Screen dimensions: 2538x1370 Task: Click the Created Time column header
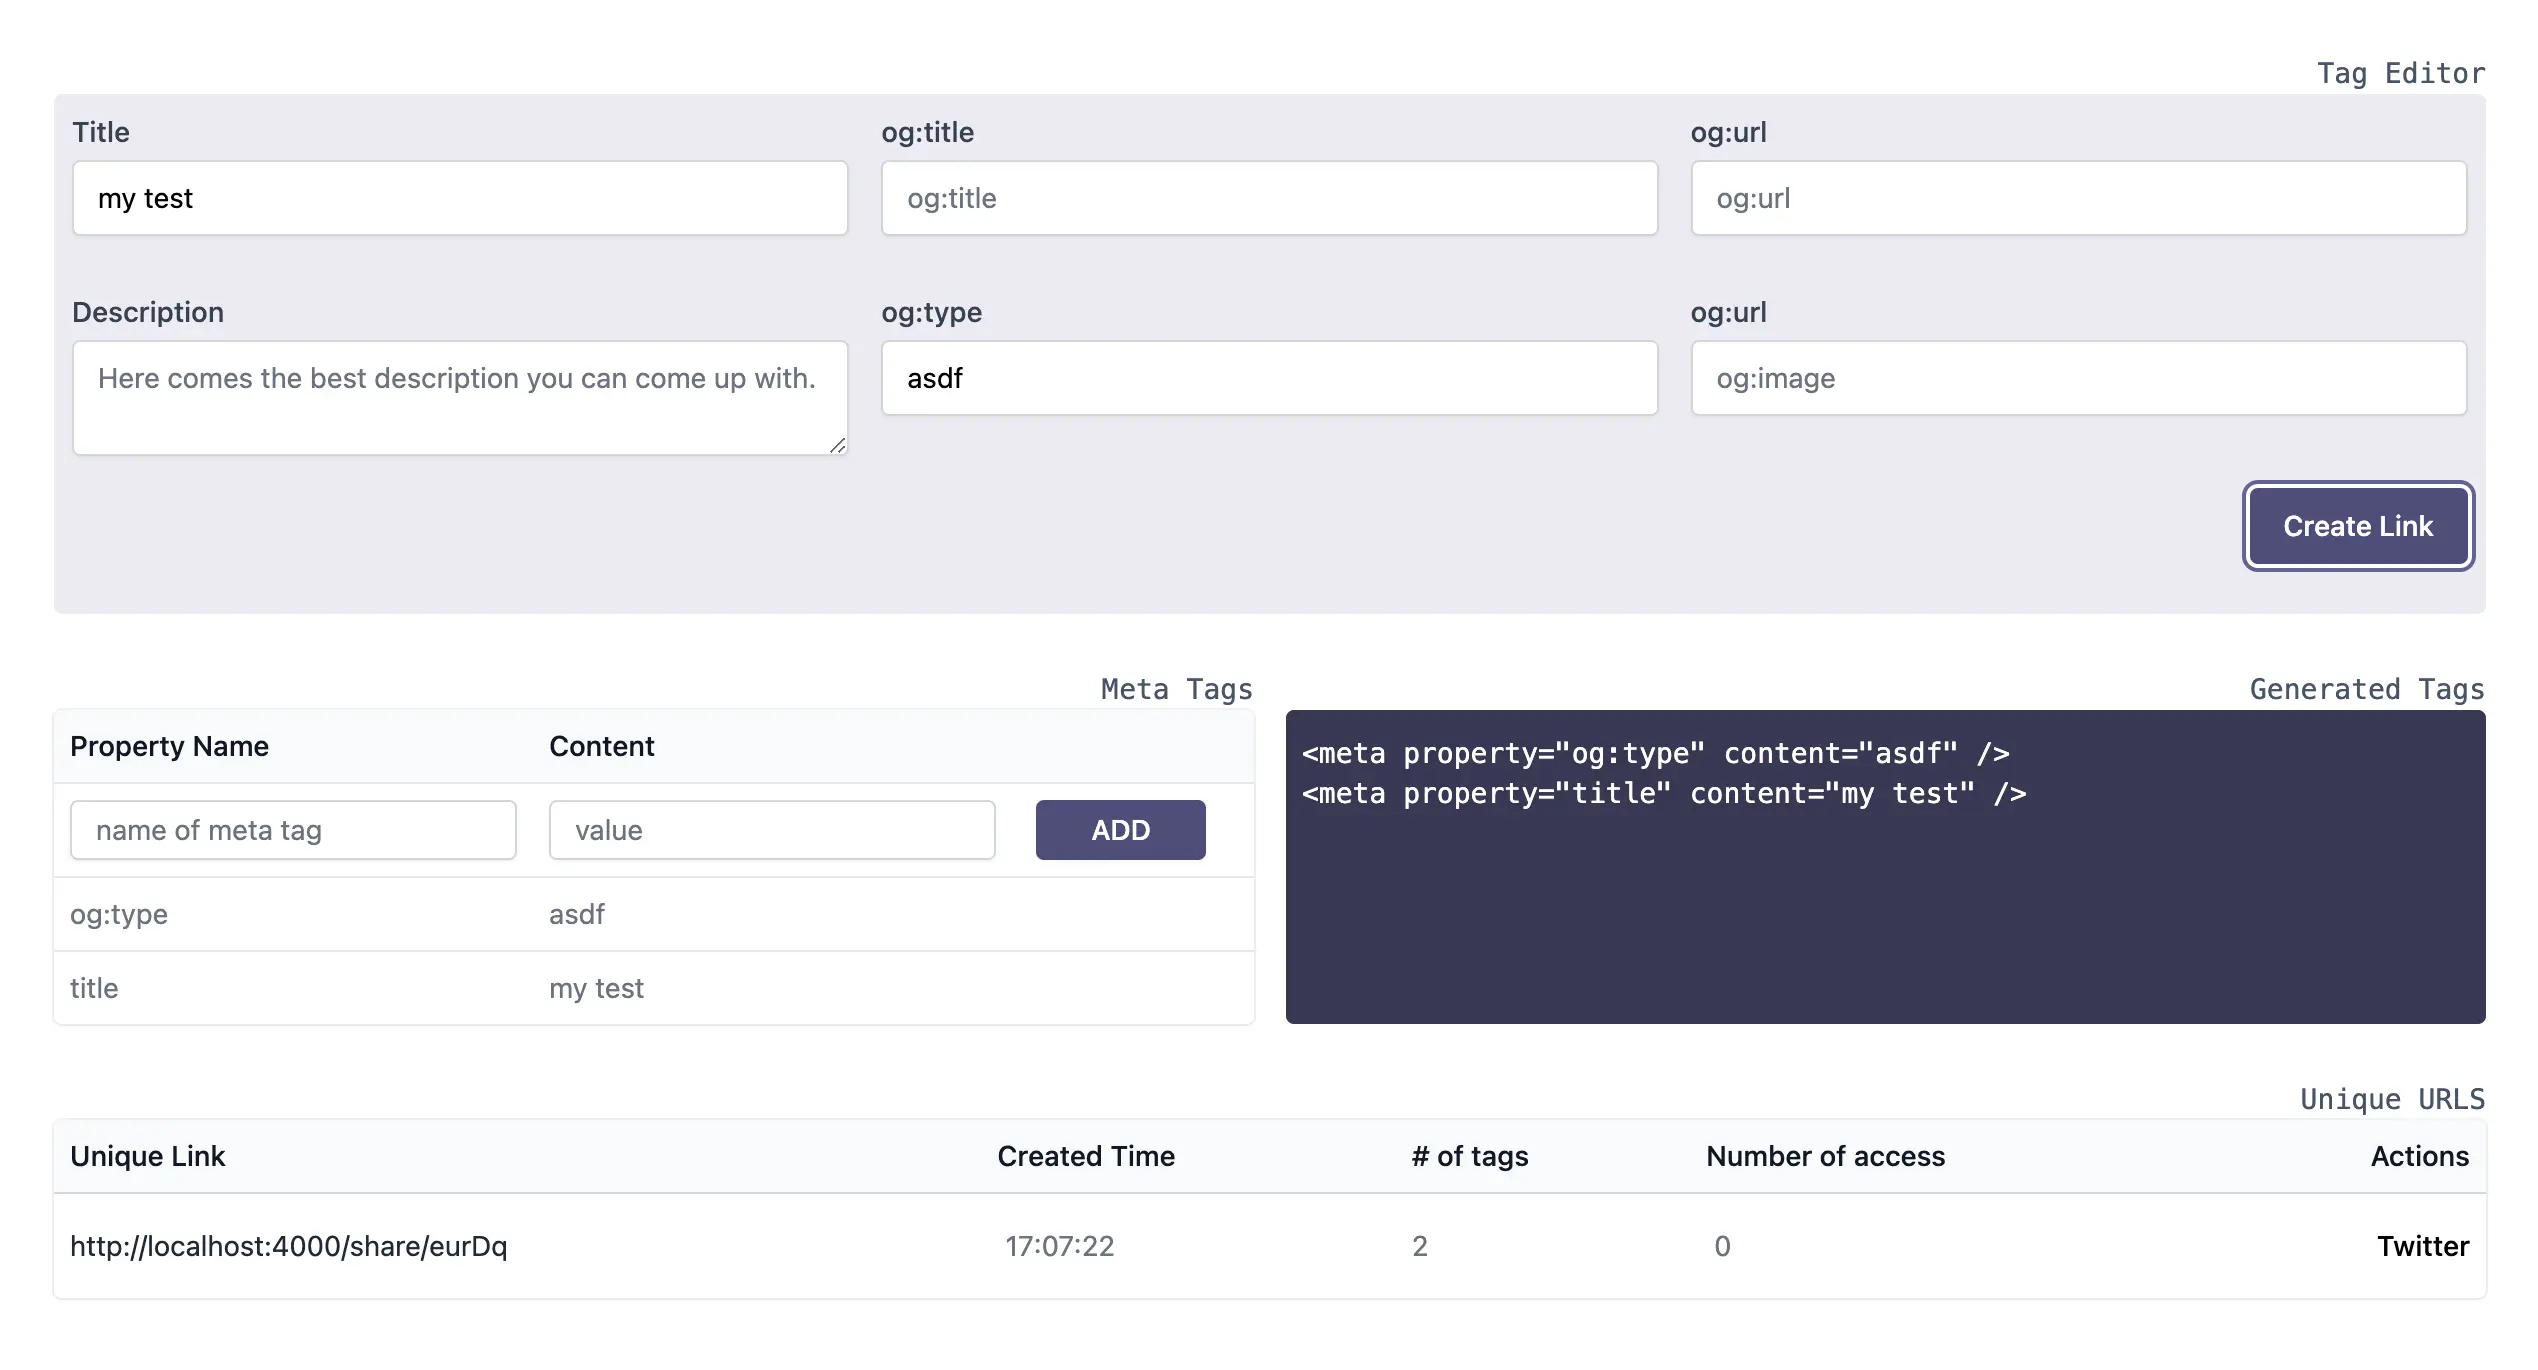(x=1085, y=1156)
